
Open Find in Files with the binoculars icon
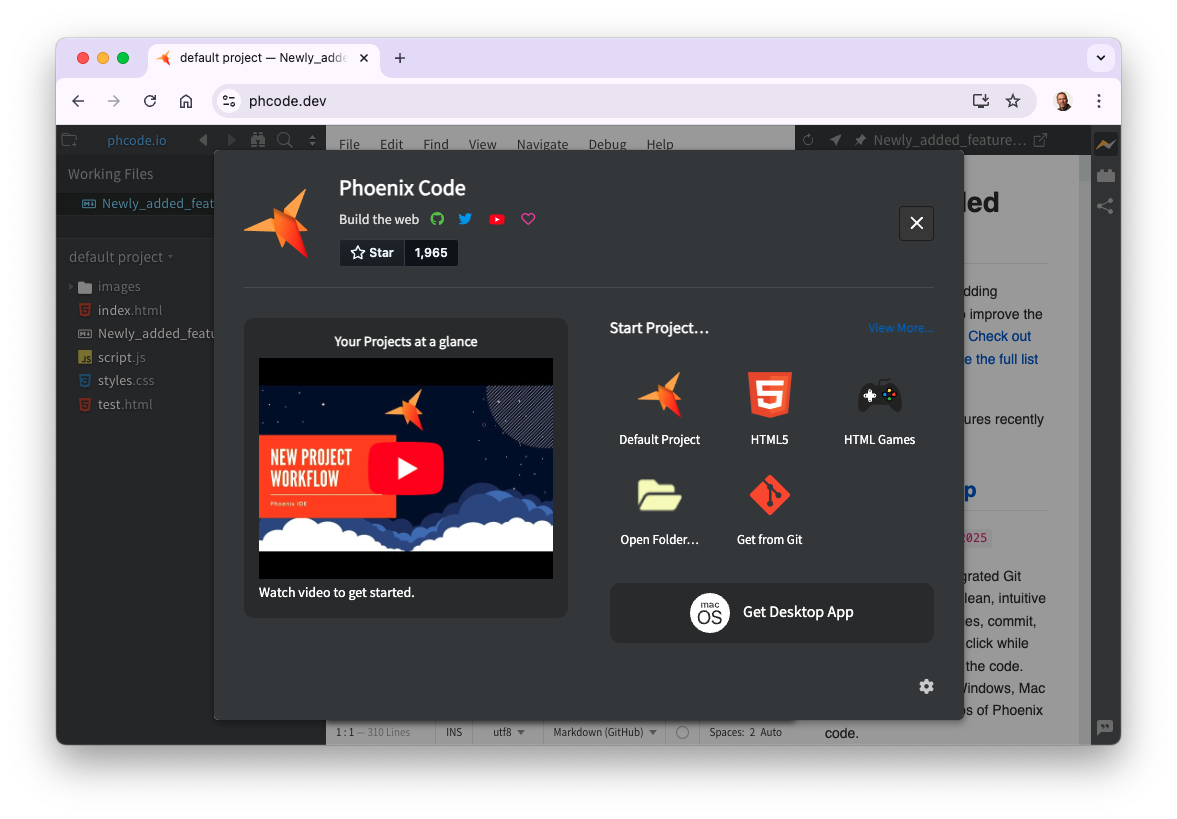coord(258,141)
